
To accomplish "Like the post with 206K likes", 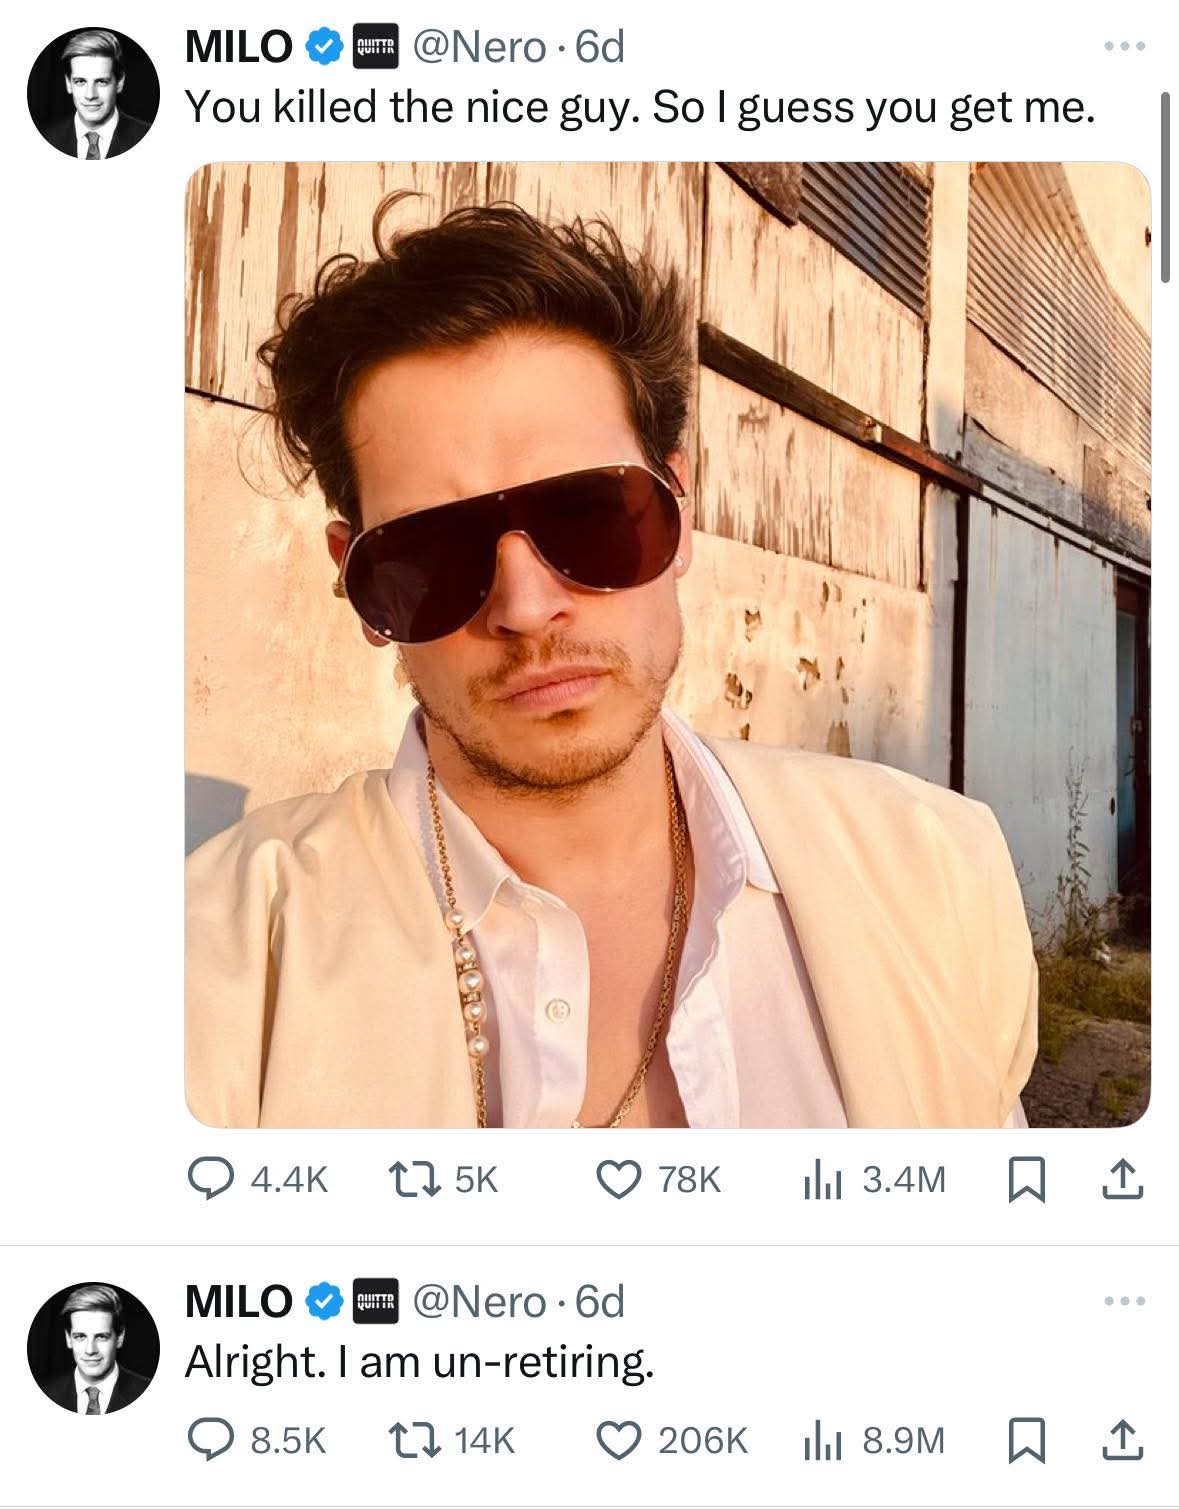I will 672,1440.
